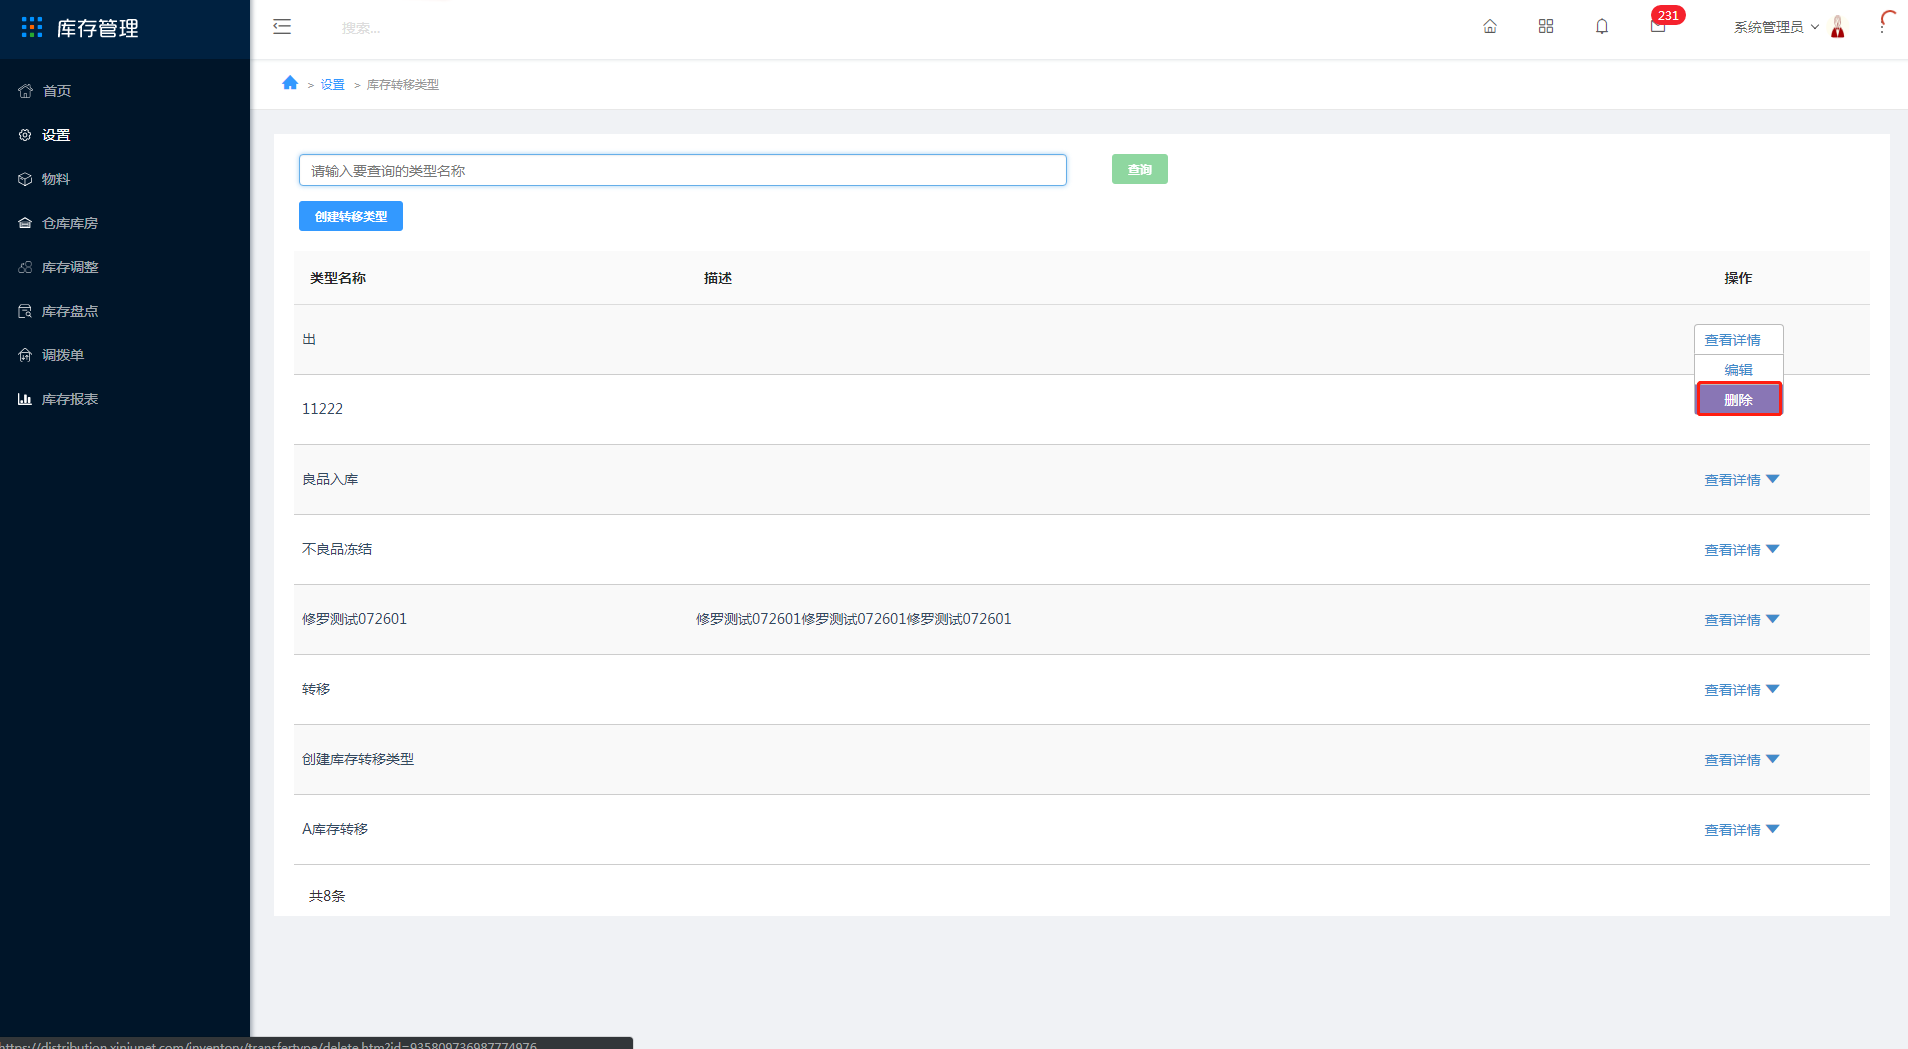Click the top 搜索 search box
Screen dimensions: 1908x1049
pyautogui.click(x=362, y=28)
